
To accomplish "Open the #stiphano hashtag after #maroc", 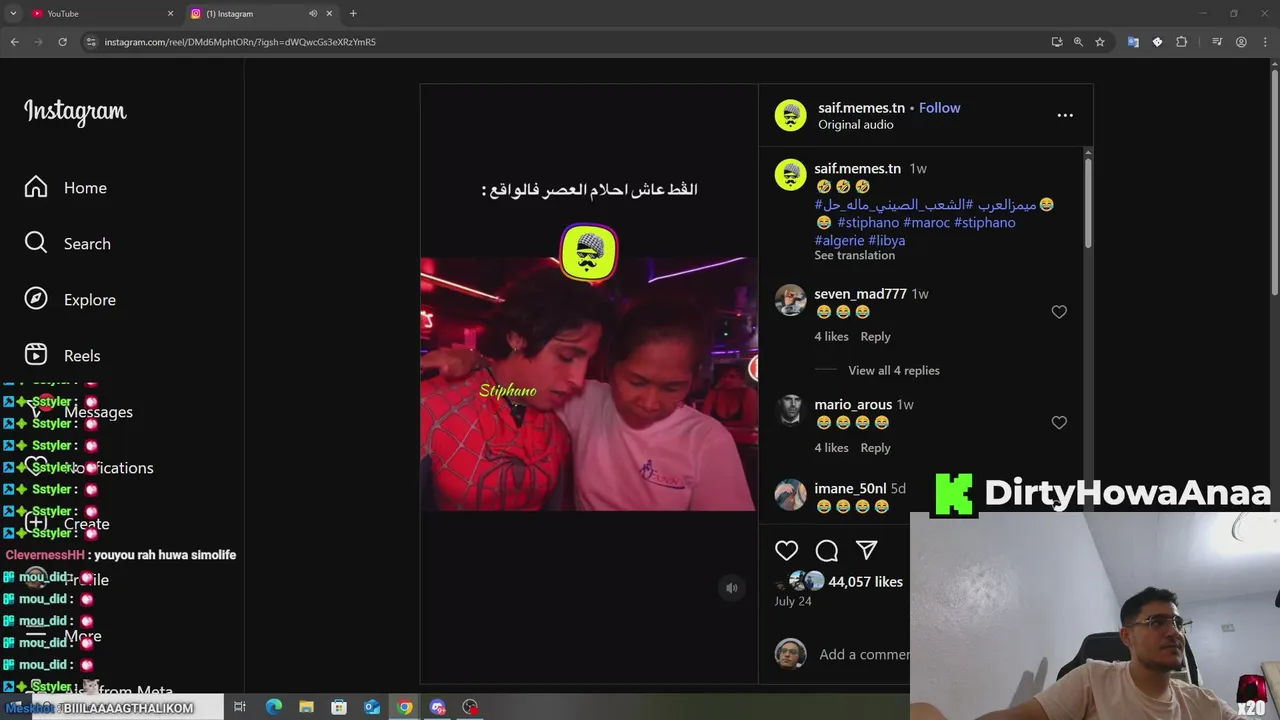I will click(984, 222).
